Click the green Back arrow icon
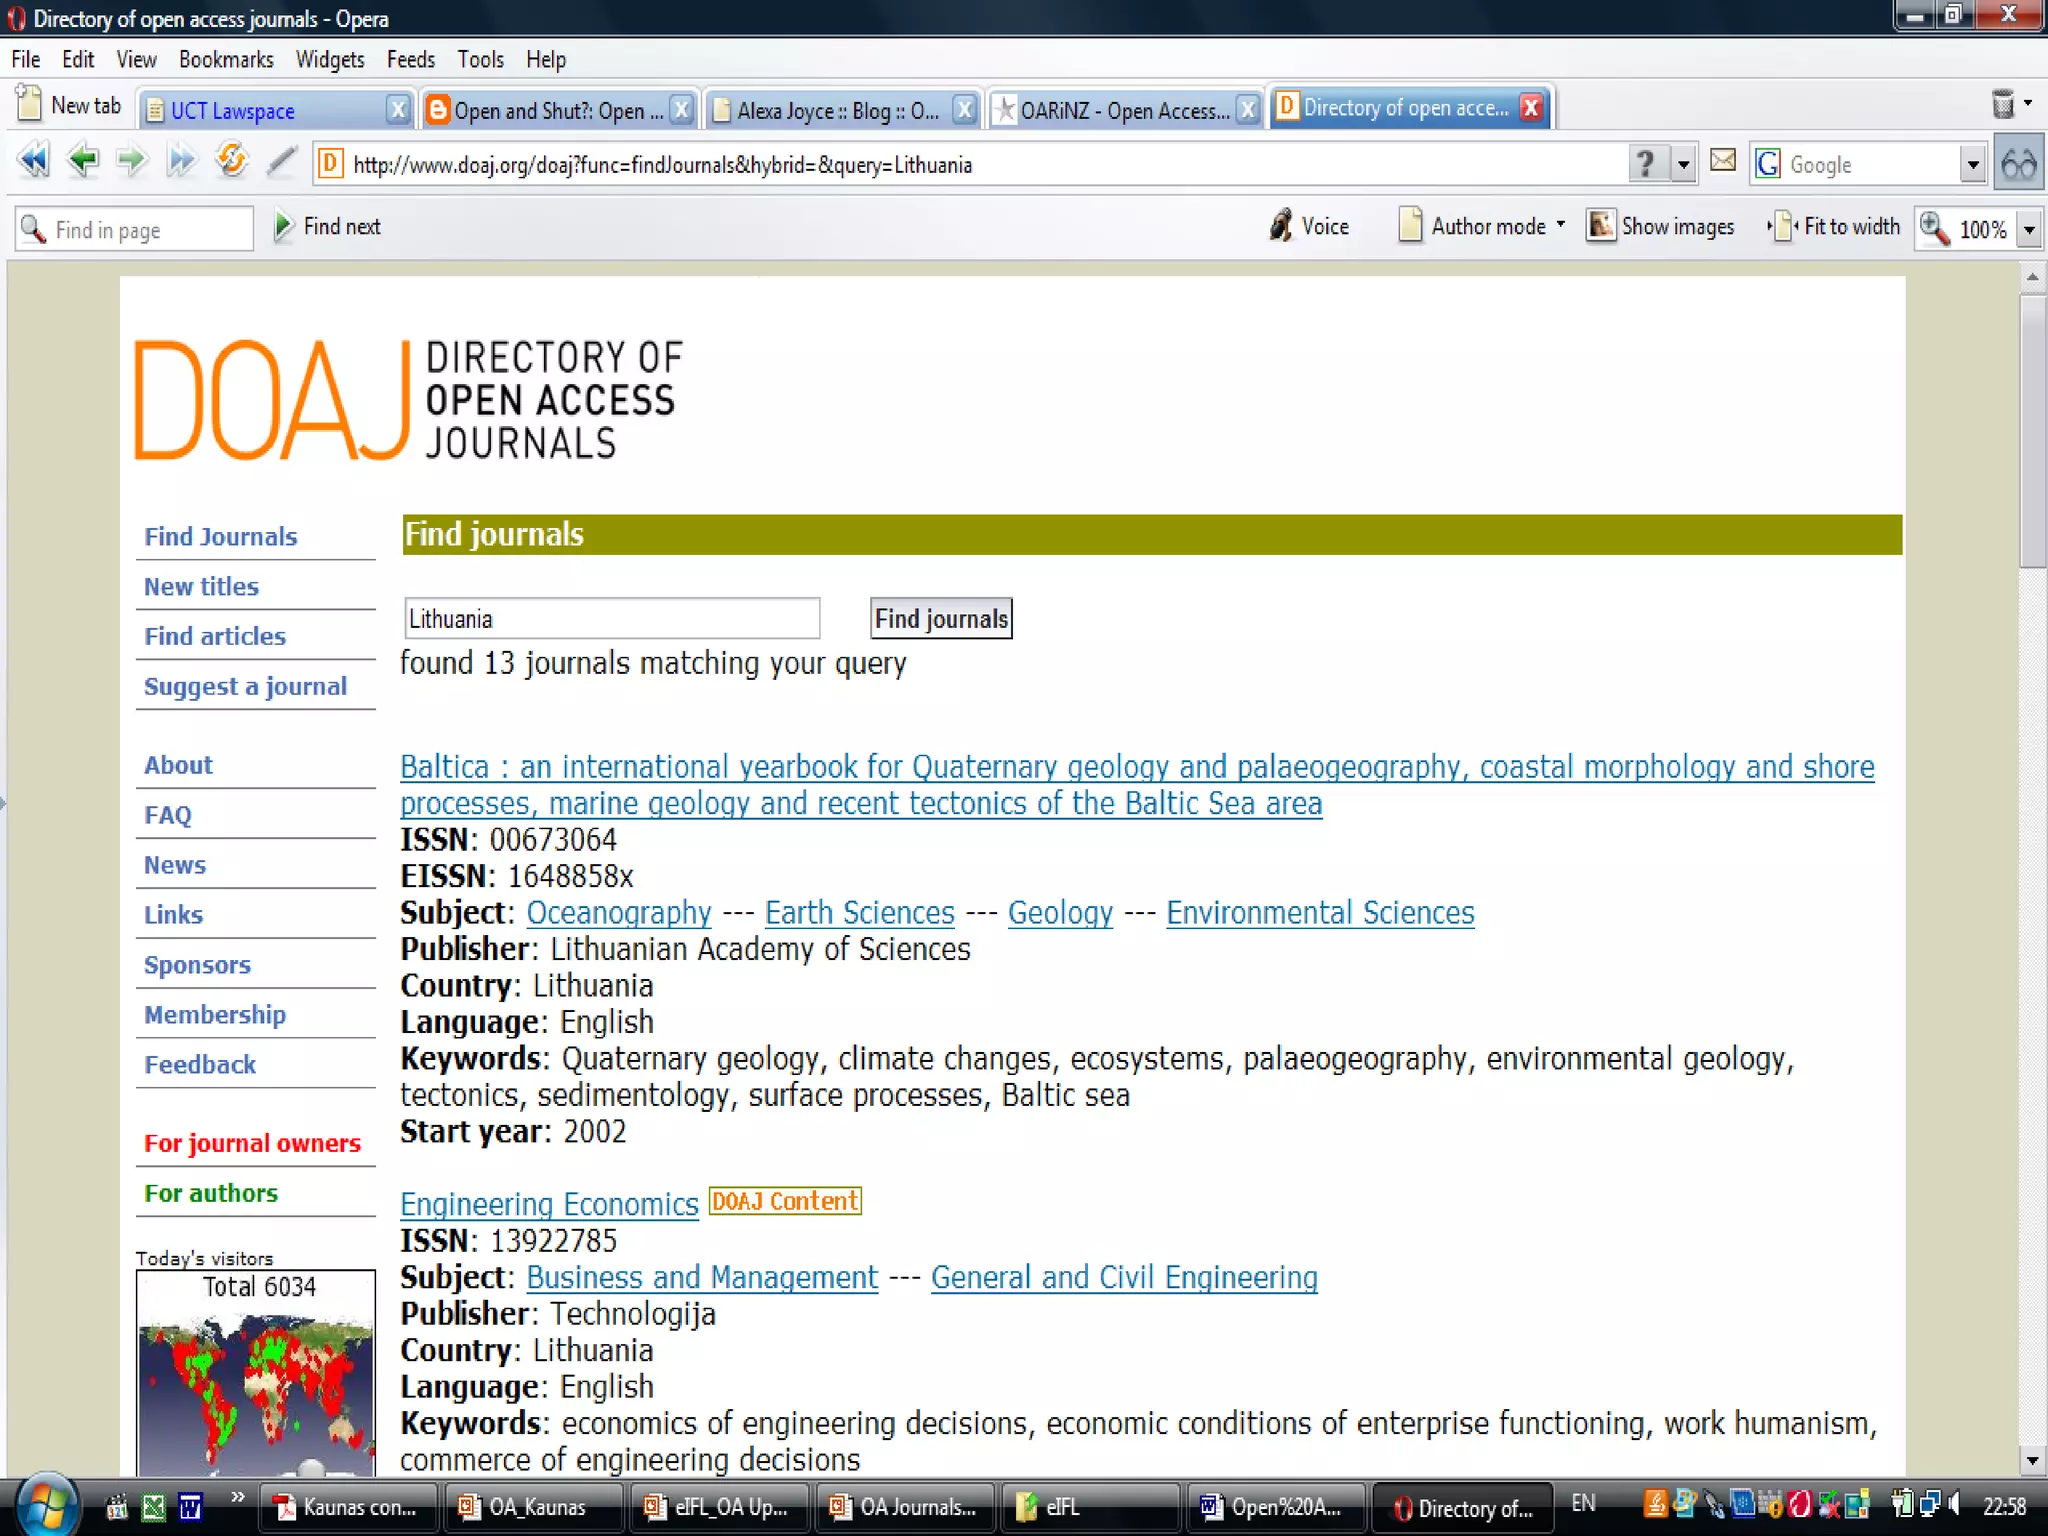Viewport: 2048px width, 1536px height. pos(83,161)
